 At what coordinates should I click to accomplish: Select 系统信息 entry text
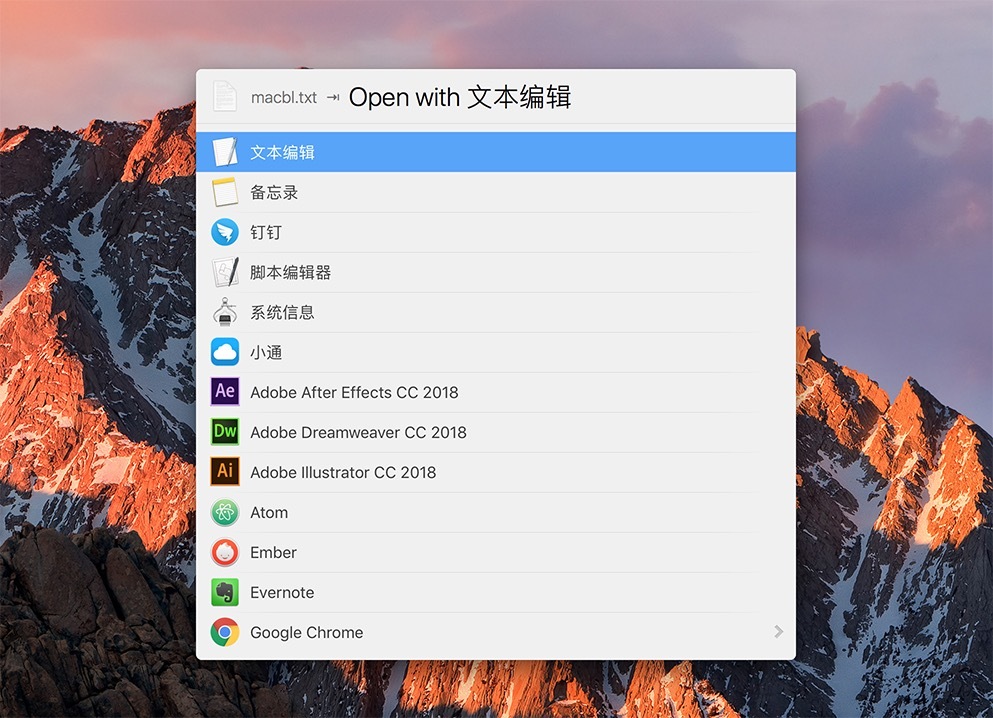282,312
